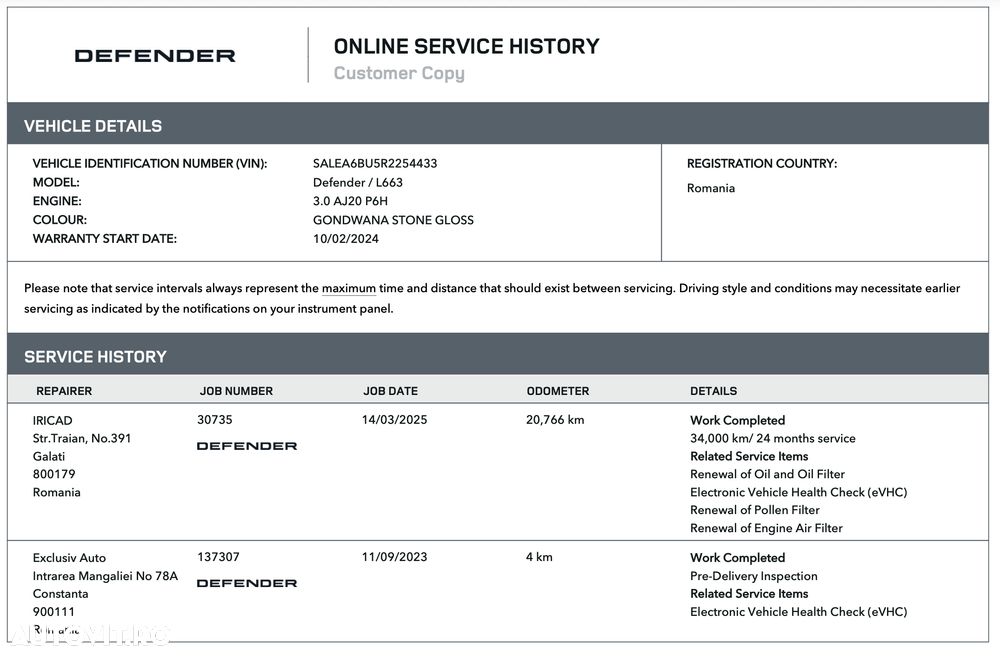Image resolution: width=1000 pixels, height=656 pixels.
Task: Select job date 11/09/2023
Action: point(394,557)
